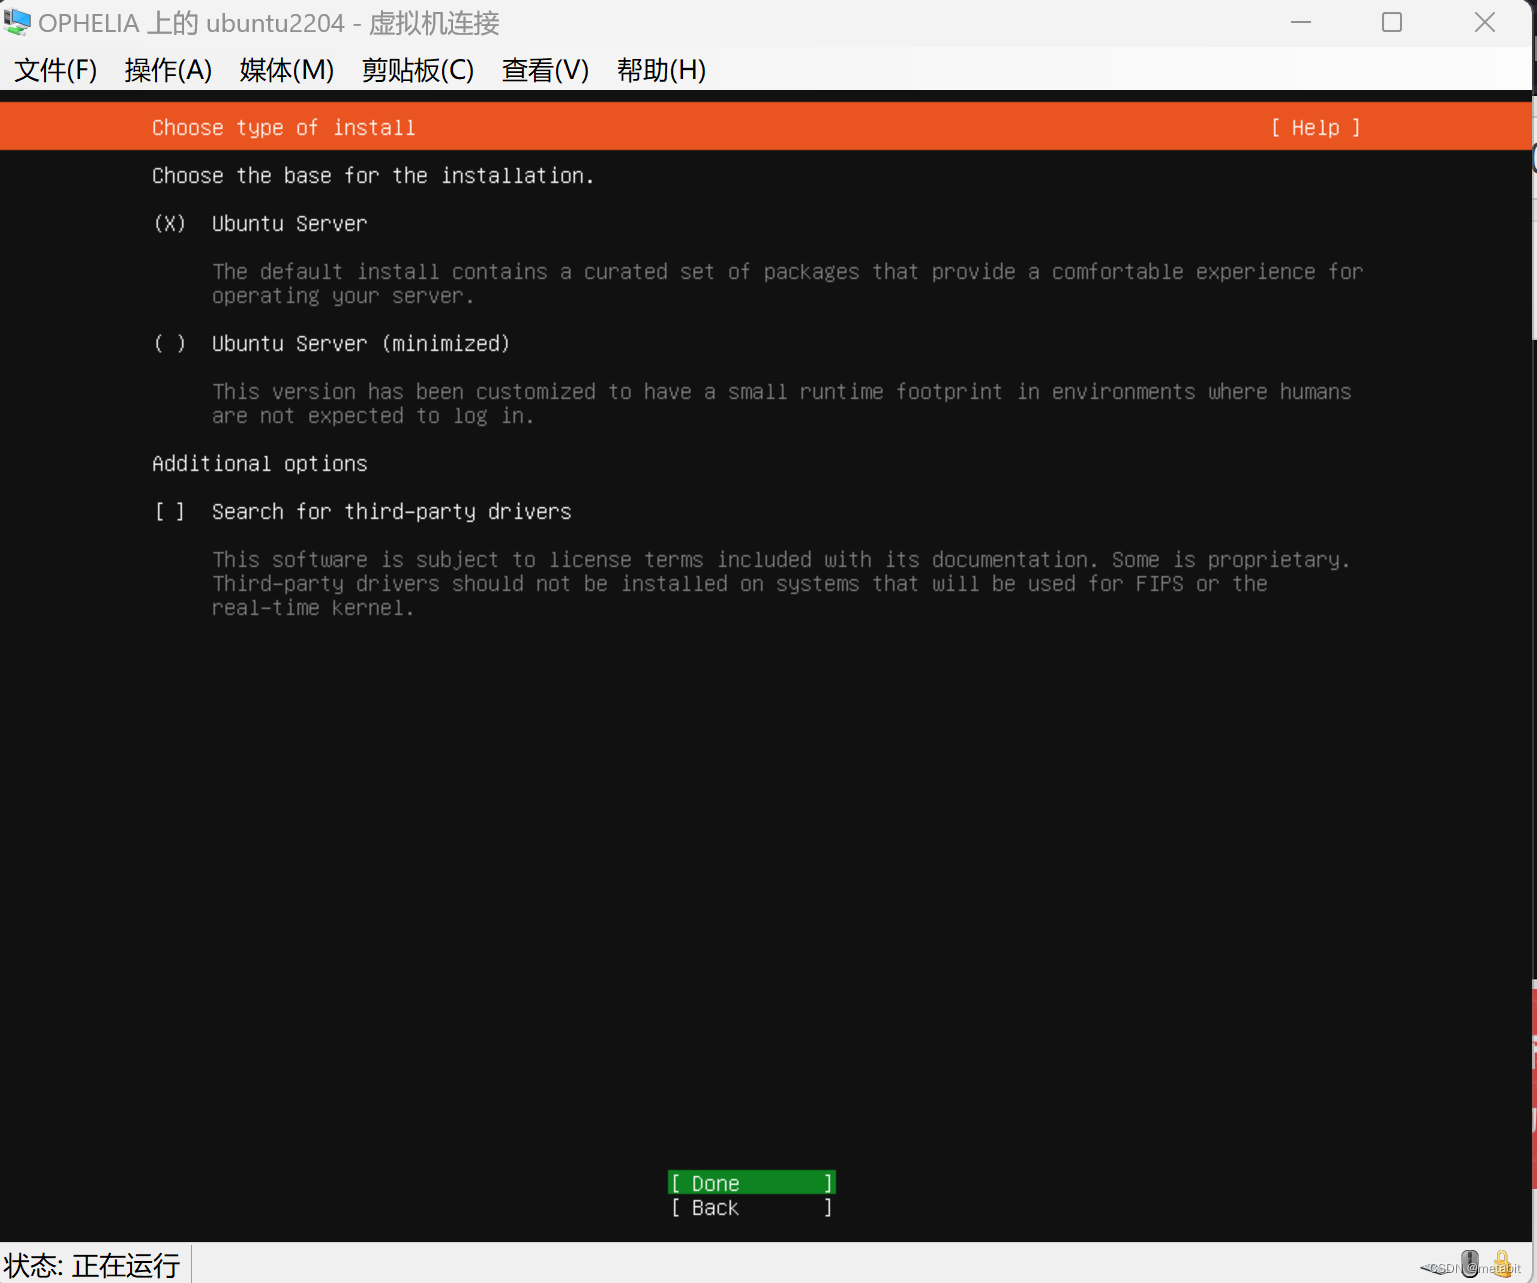Open the Help link in header
Viewport: 1537px width, 1283px height.
pos(1315,128)
